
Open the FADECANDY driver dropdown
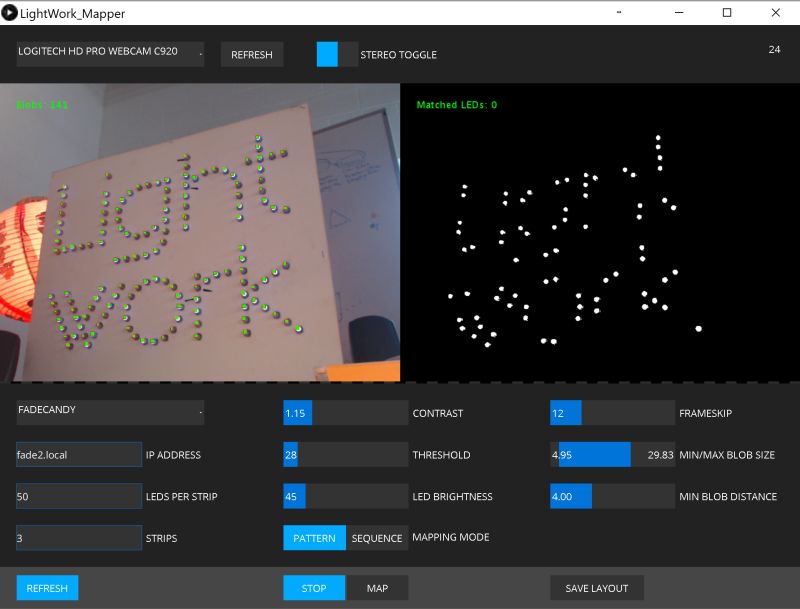[x=110, y=410]
